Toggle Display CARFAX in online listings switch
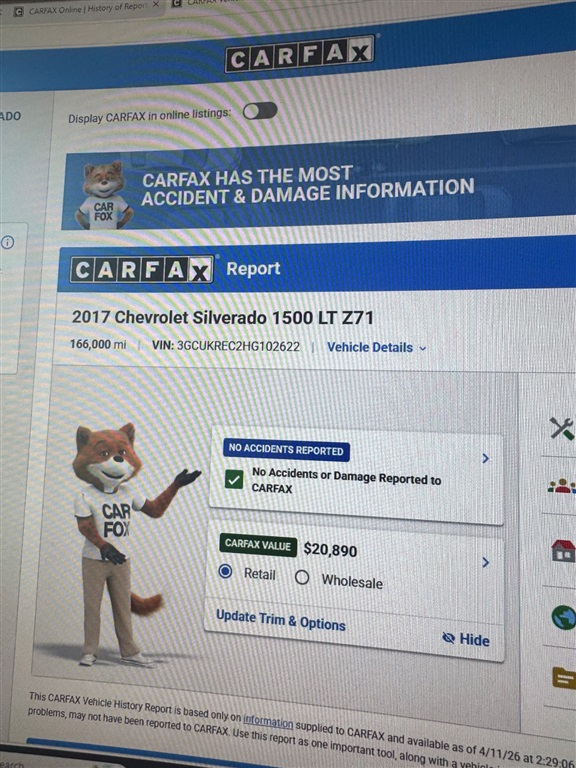576x768 pixels. coord(260,111)
